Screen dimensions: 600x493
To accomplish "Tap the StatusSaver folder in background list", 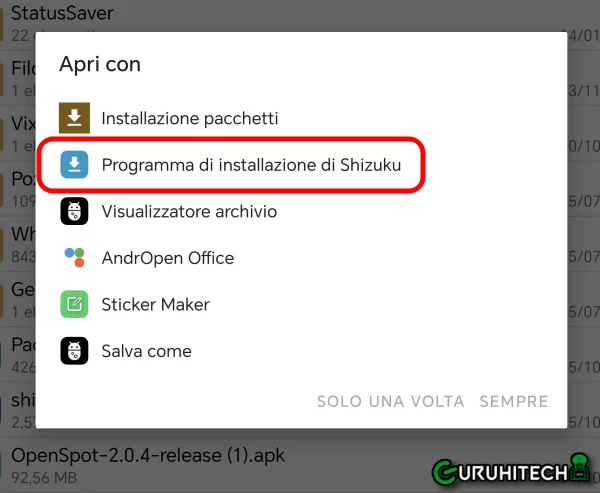I will (x=62, y=13).
